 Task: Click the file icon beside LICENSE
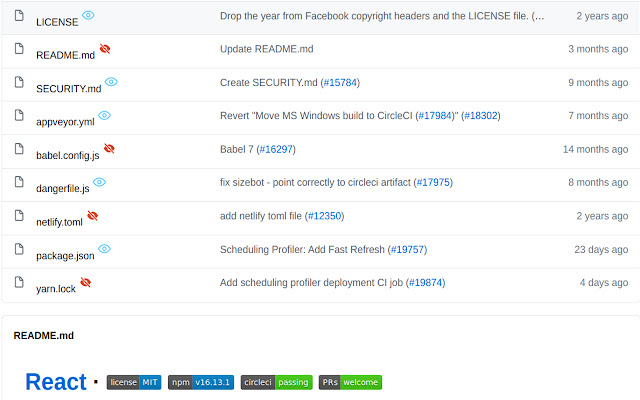(x=19, y=16)
